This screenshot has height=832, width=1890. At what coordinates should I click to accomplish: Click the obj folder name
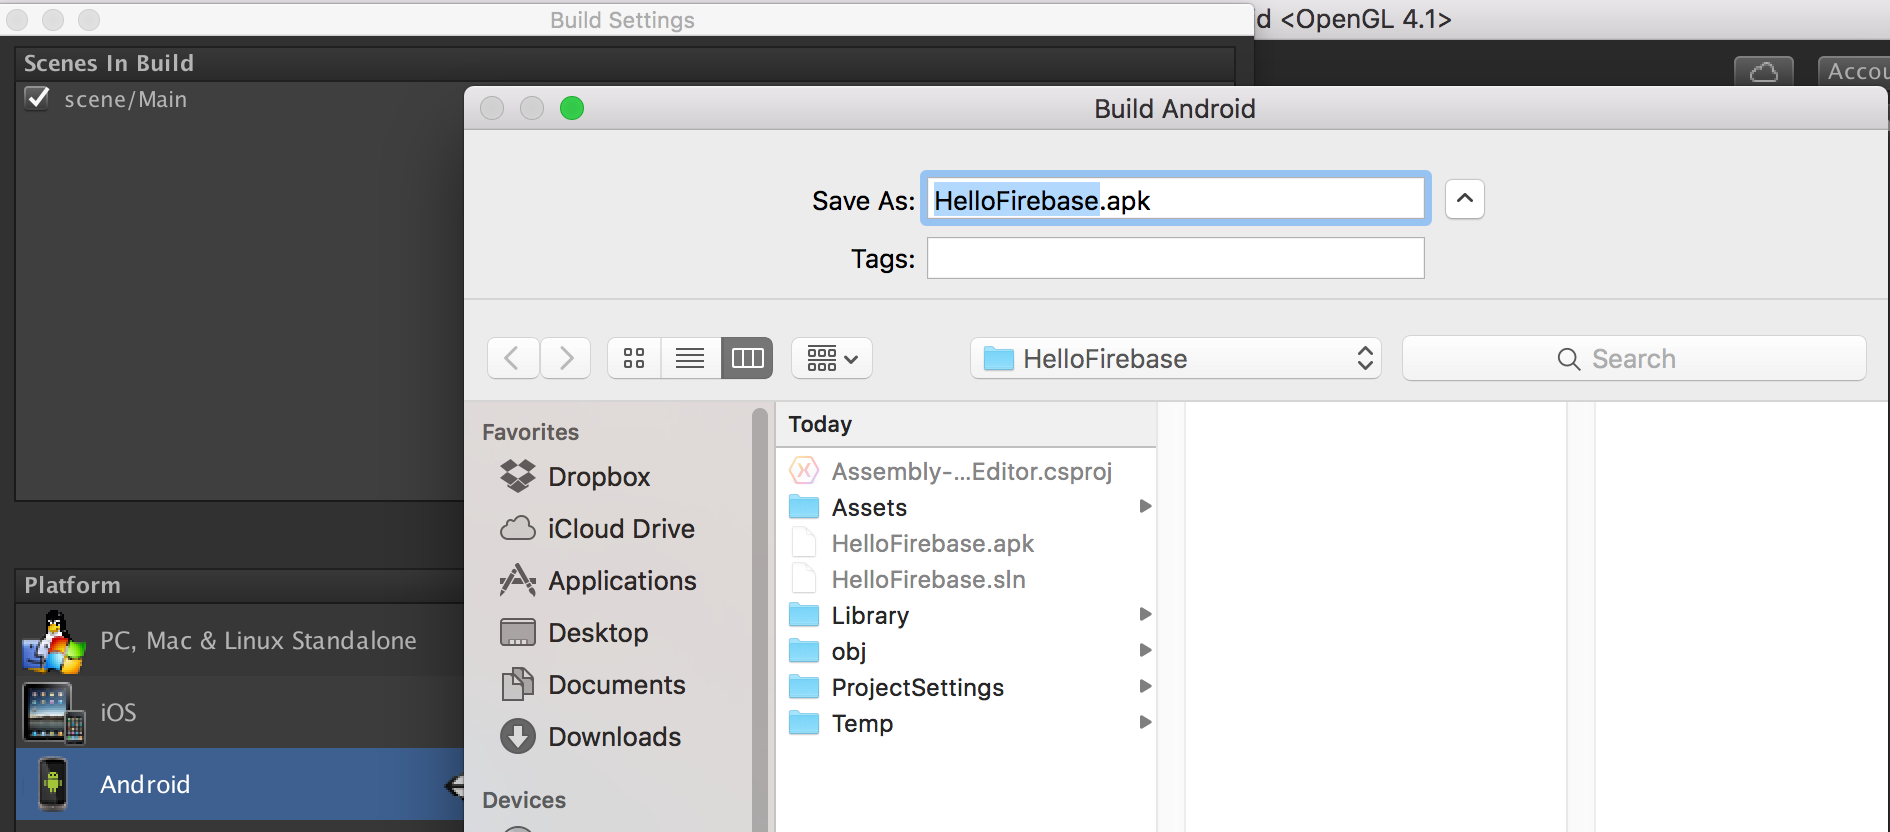849,651
